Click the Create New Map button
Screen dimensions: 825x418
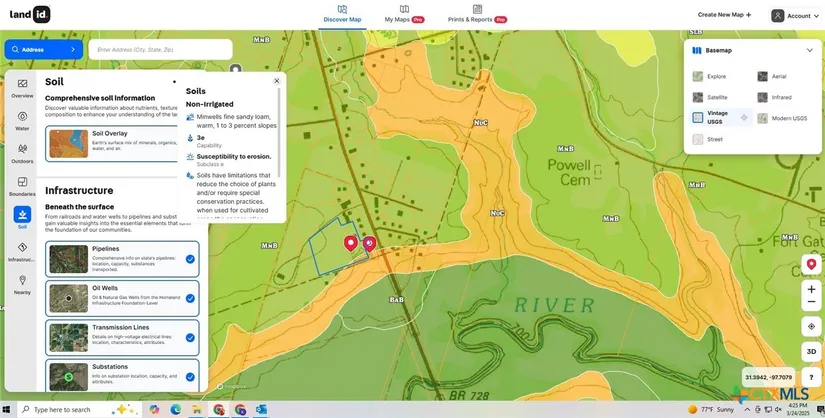(724, 15)
